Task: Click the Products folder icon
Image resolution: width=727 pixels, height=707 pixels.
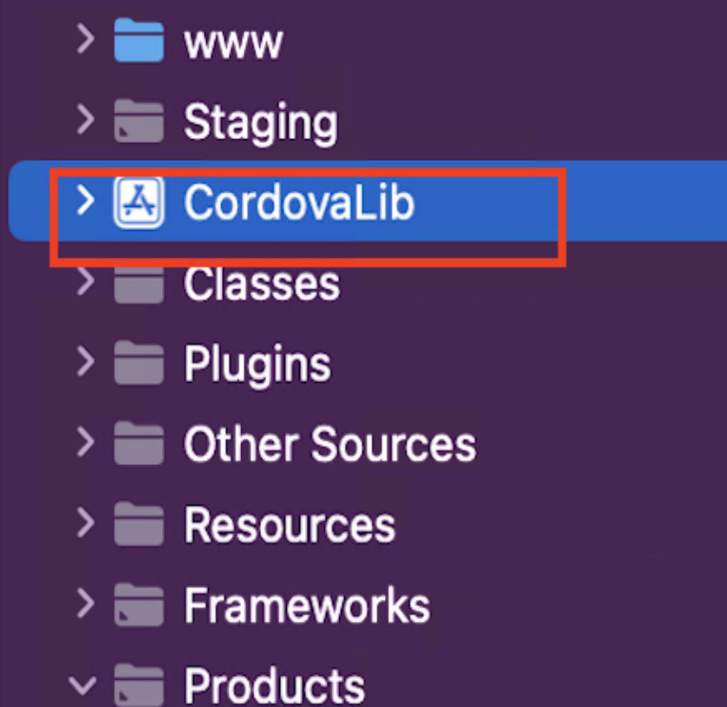Action: (x=139, y=685)
